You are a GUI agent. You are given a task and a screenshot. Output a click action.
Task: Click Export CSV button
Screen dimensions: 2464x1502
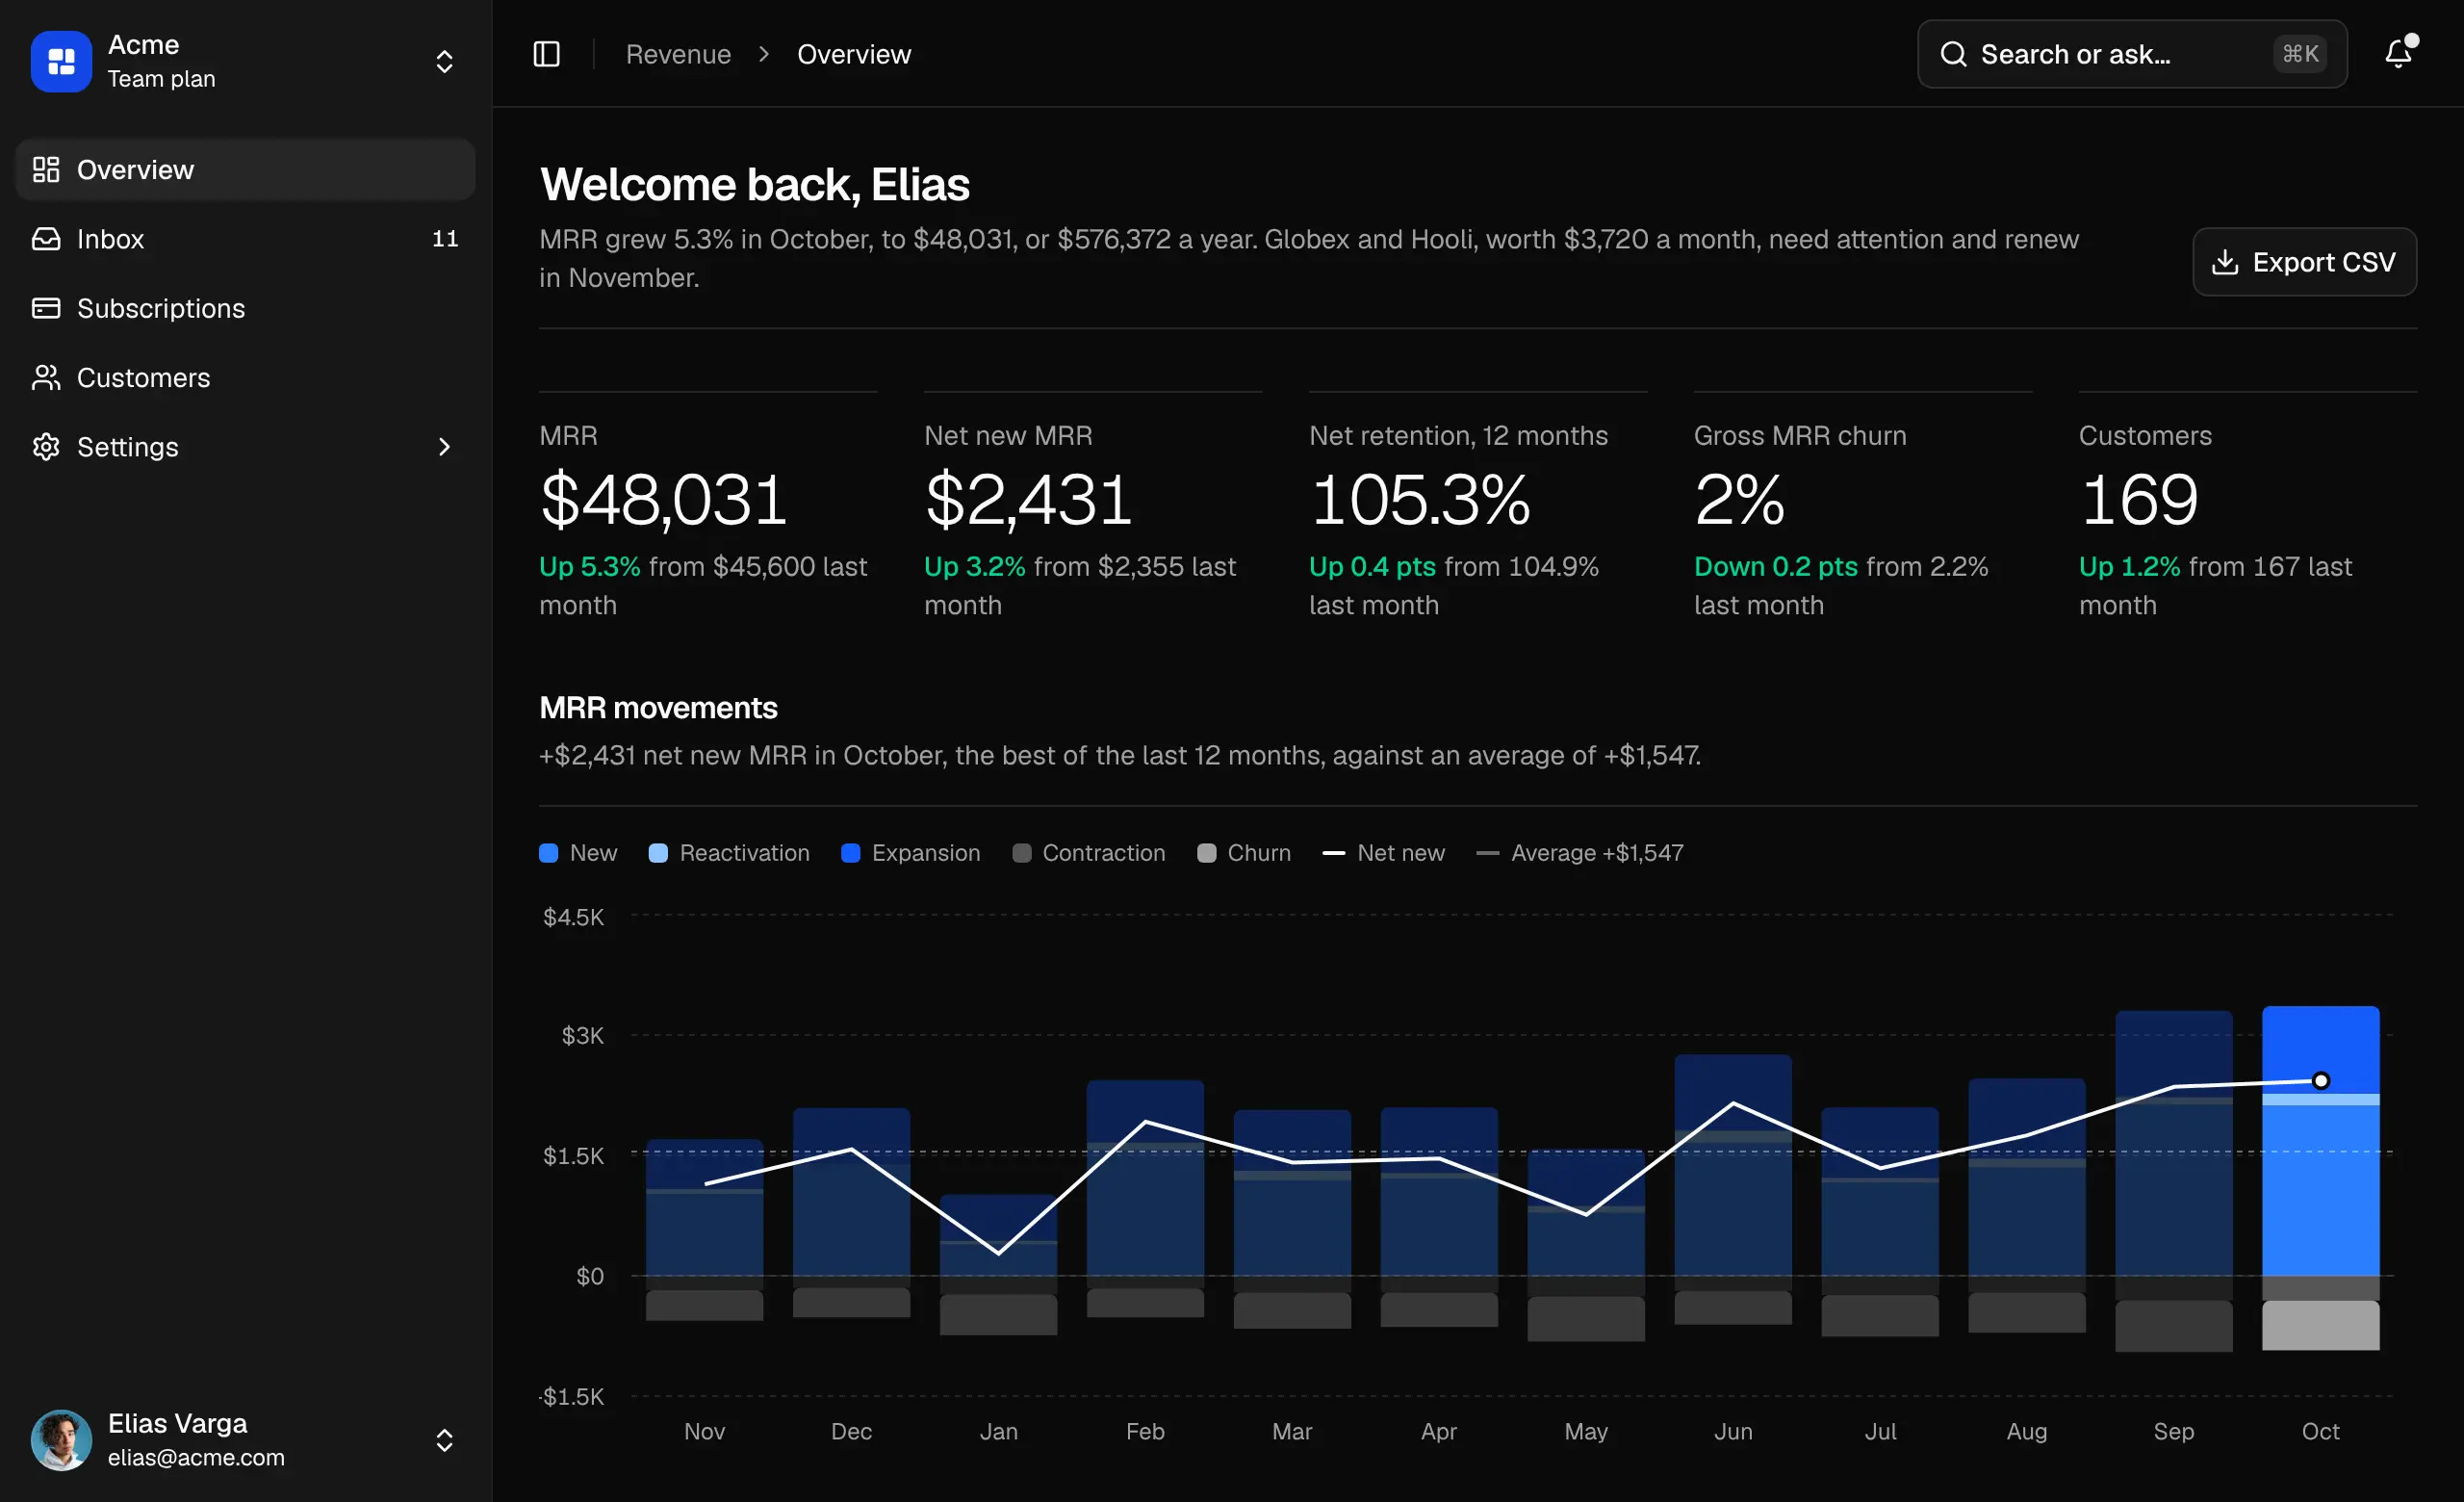(x=2304, y=262)
